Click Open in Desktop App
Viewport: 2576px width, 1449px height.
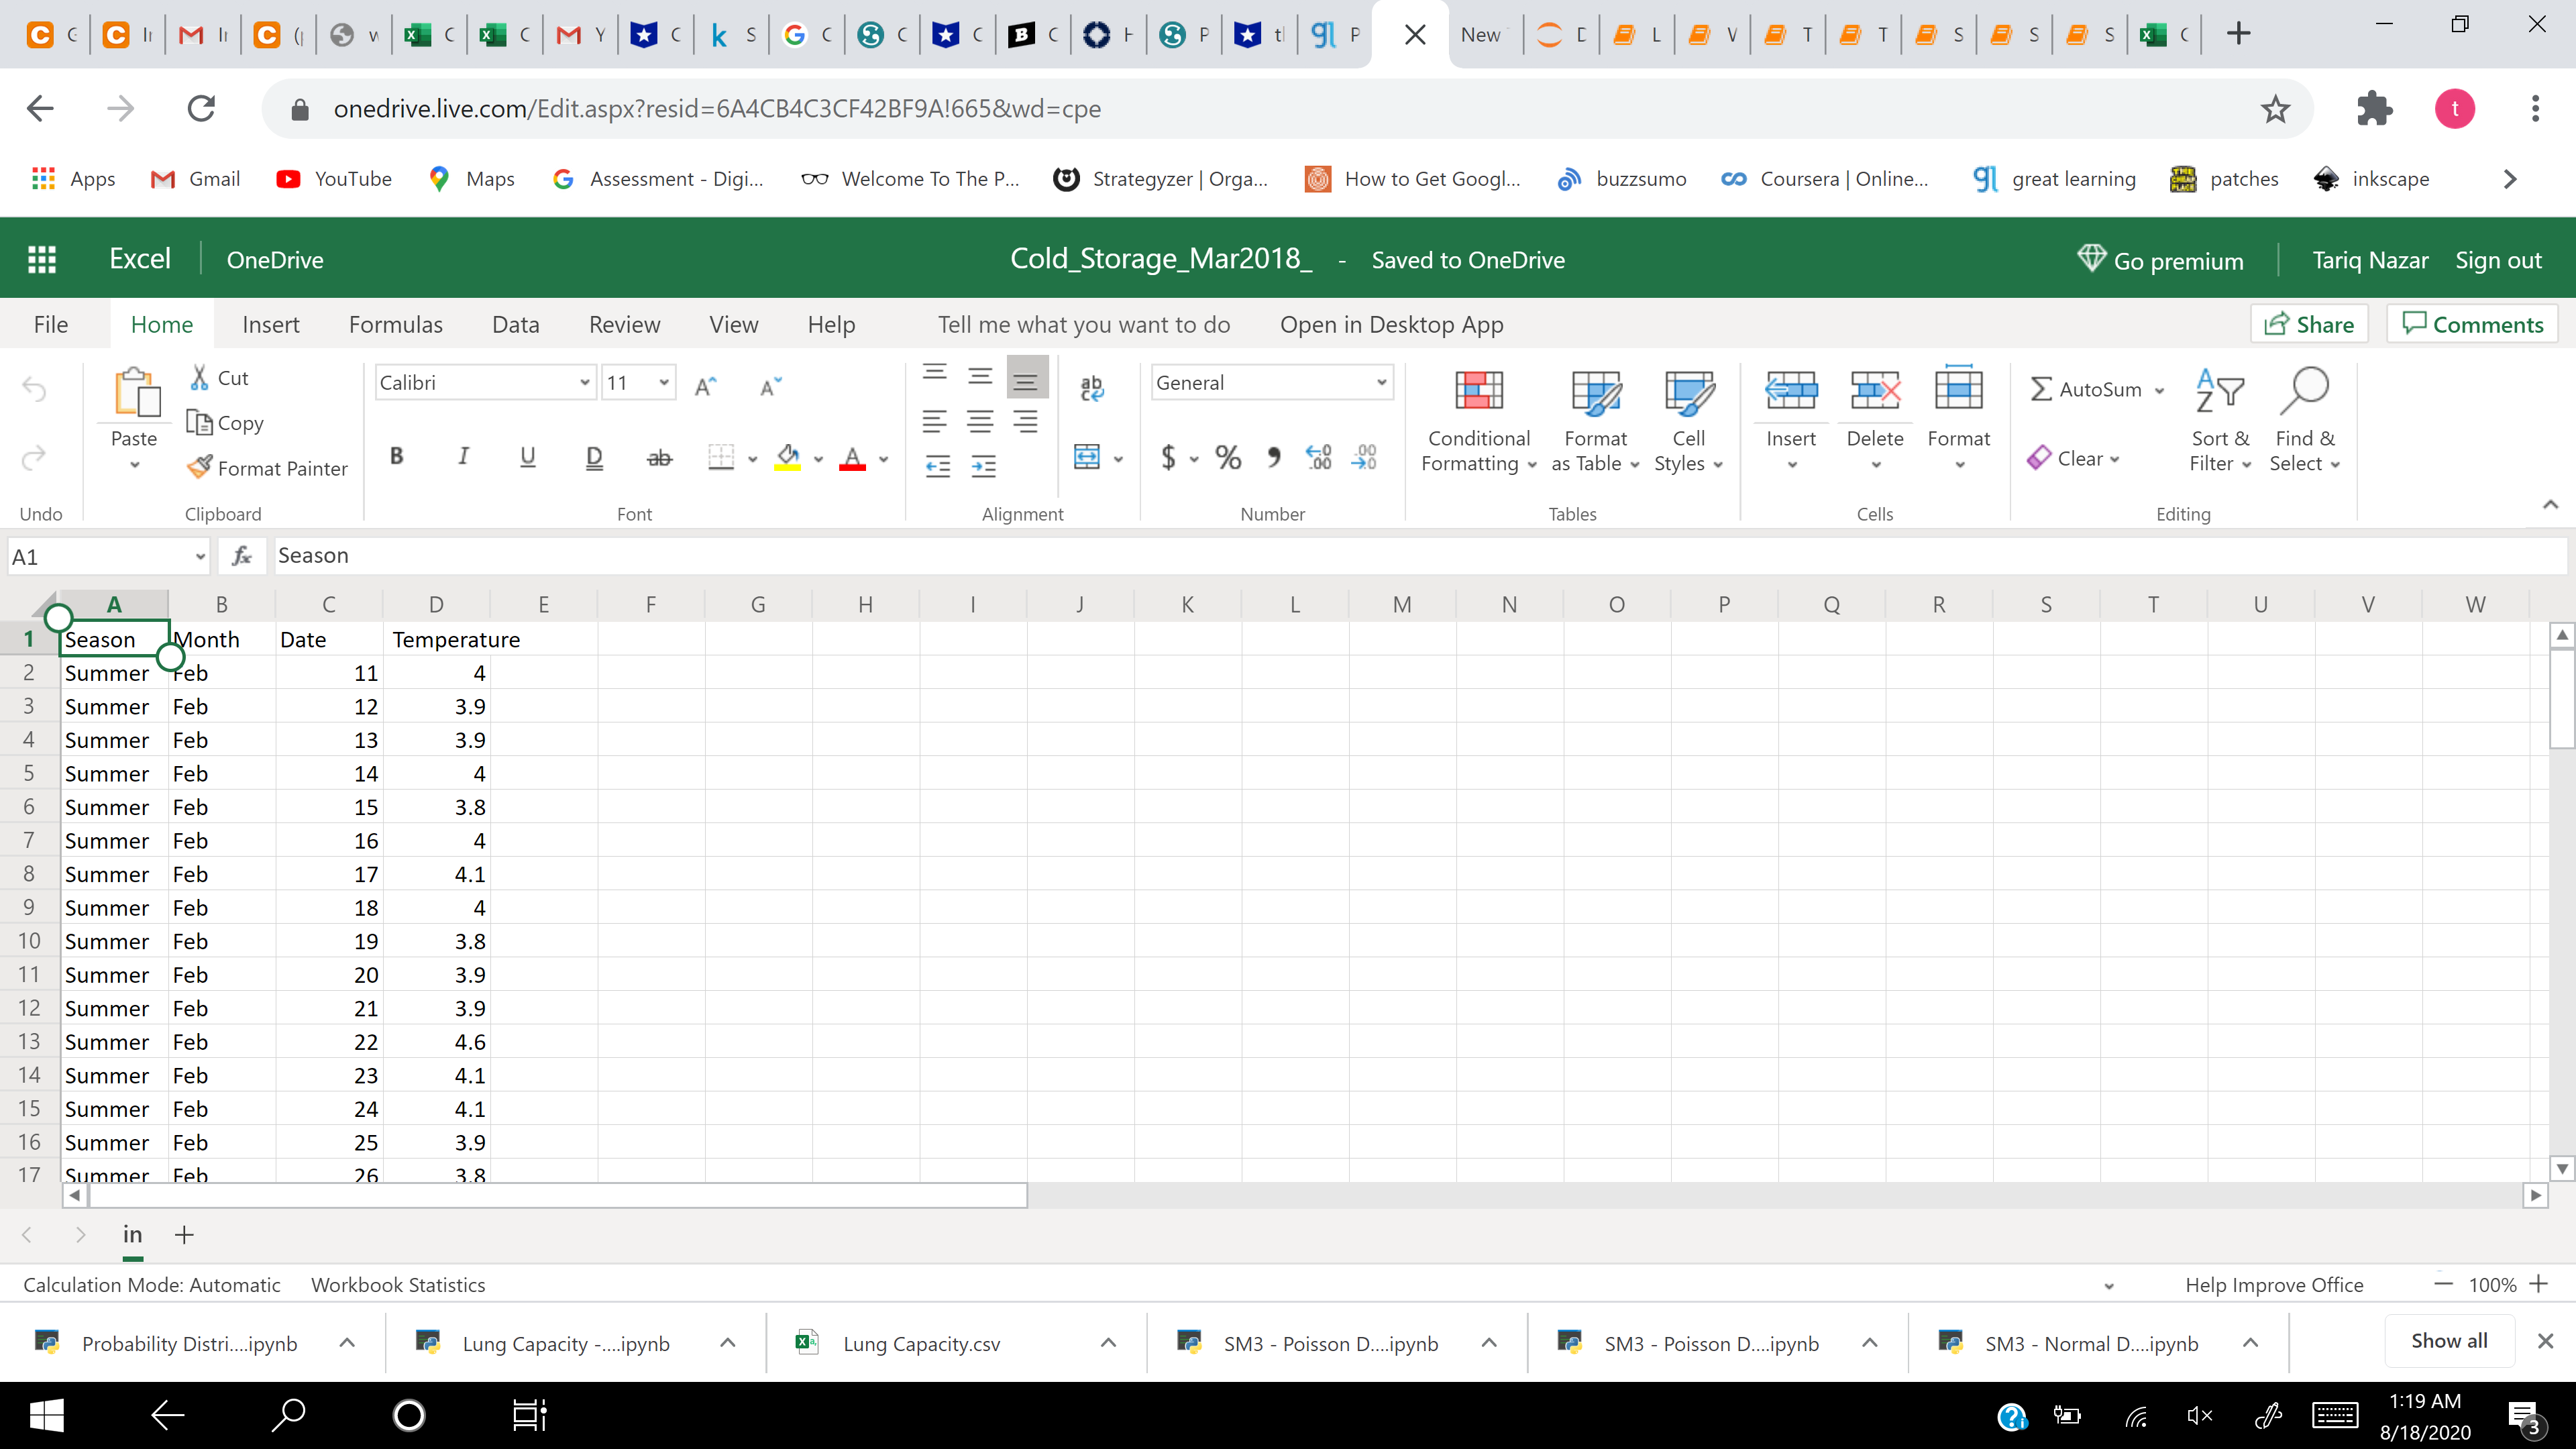(x=1391, y=324)
